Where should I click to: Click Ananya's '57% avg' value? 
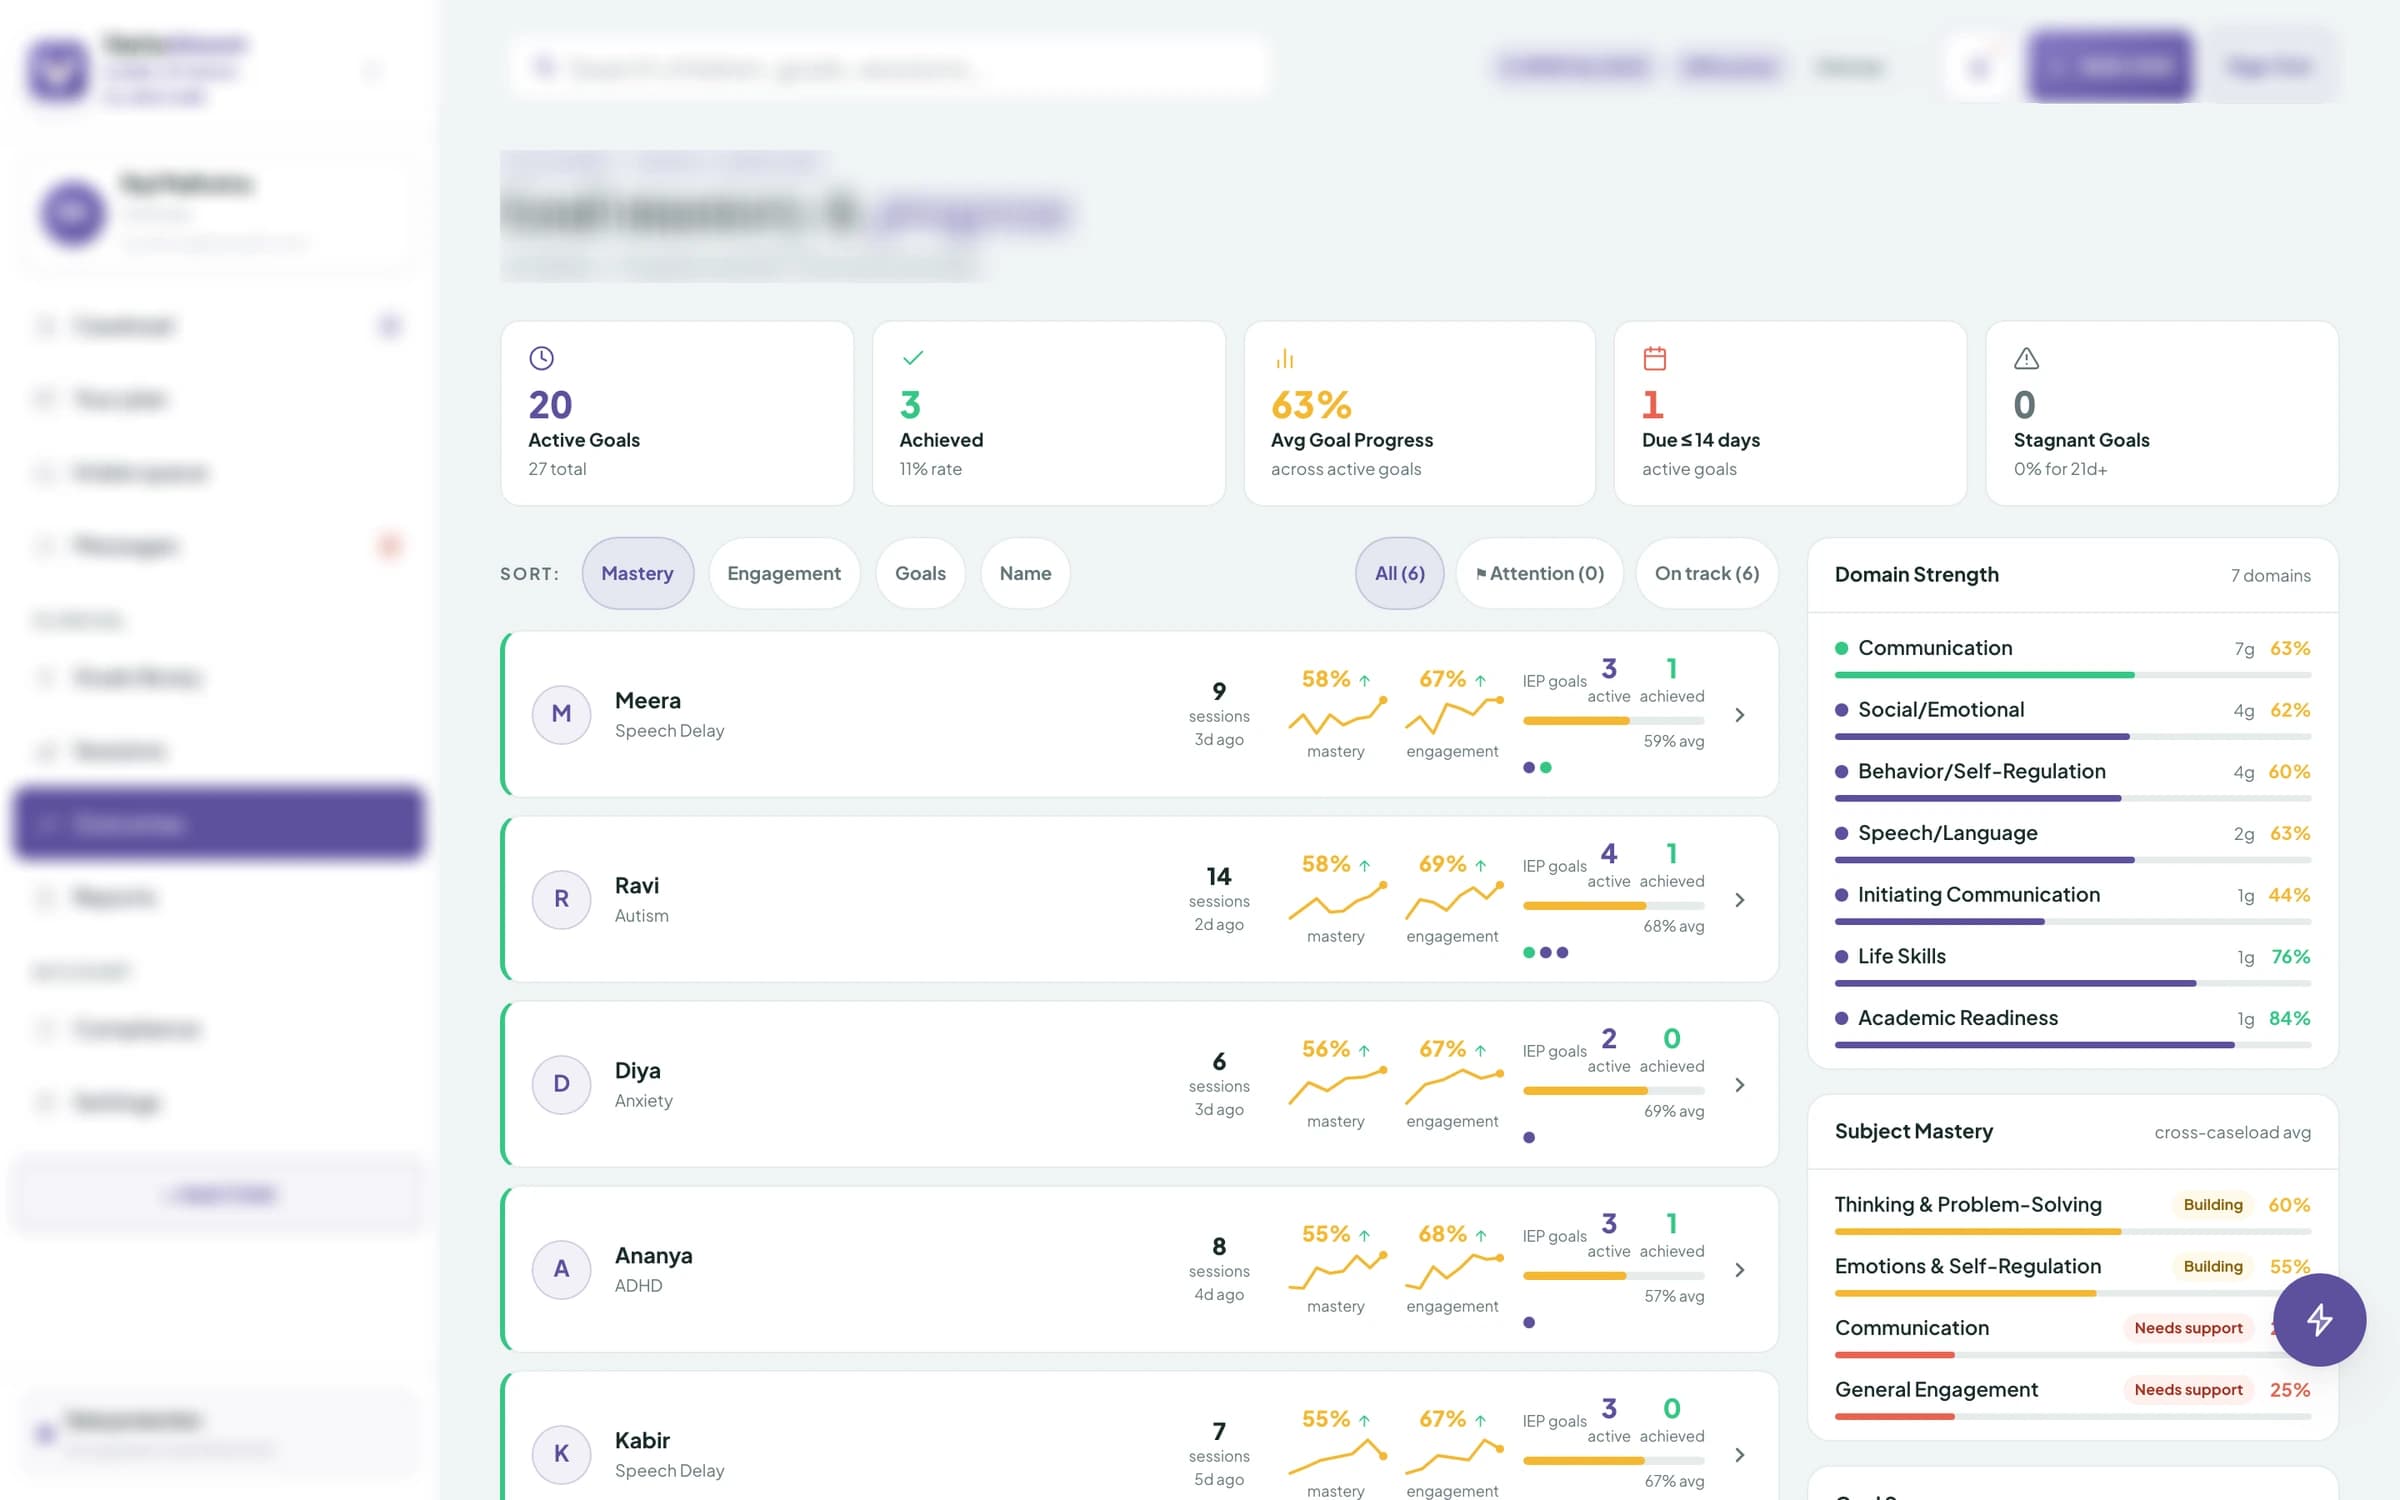[1674, 1296]
